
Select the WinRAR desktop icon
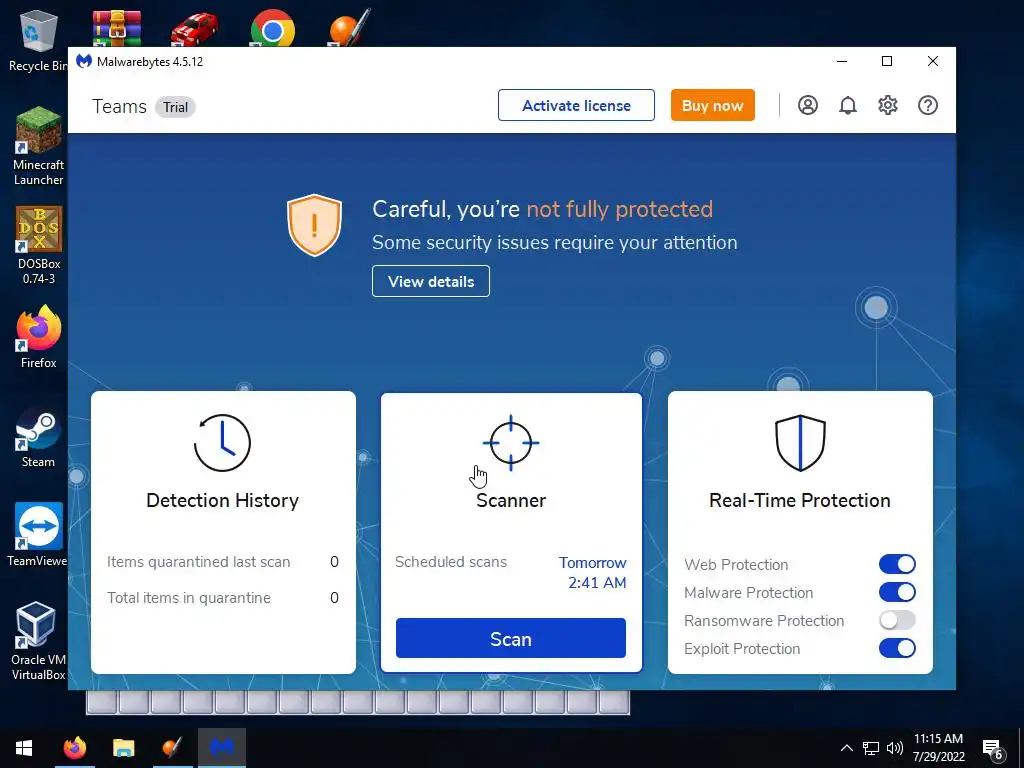pos(117,28)
